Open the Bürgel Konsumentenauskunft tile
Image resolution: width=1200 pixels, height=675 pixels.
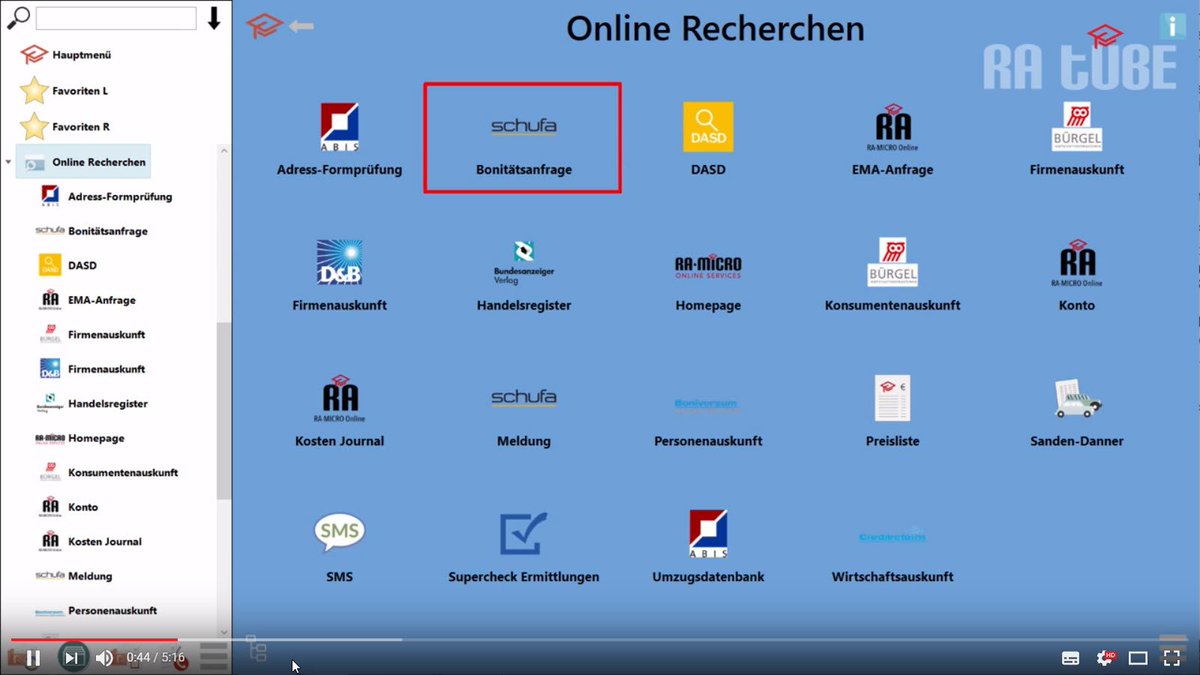(892, 275)
